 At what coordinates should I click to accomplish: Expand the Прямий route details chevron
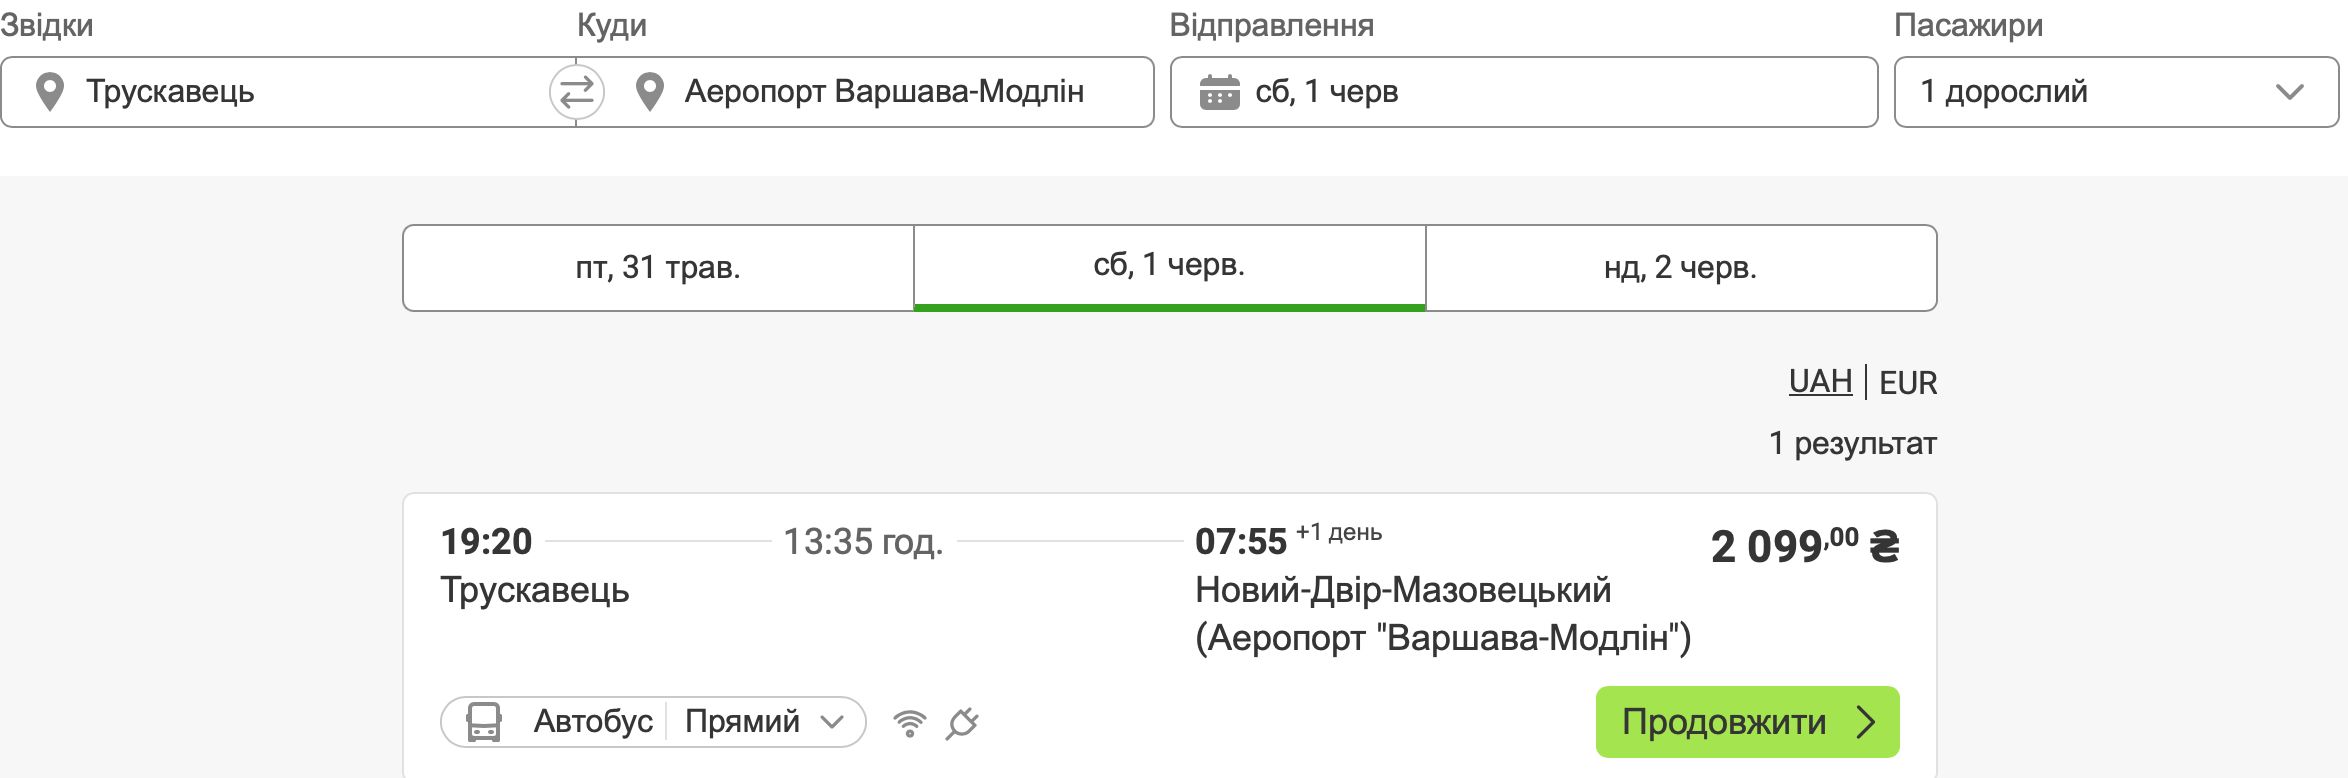832,722
